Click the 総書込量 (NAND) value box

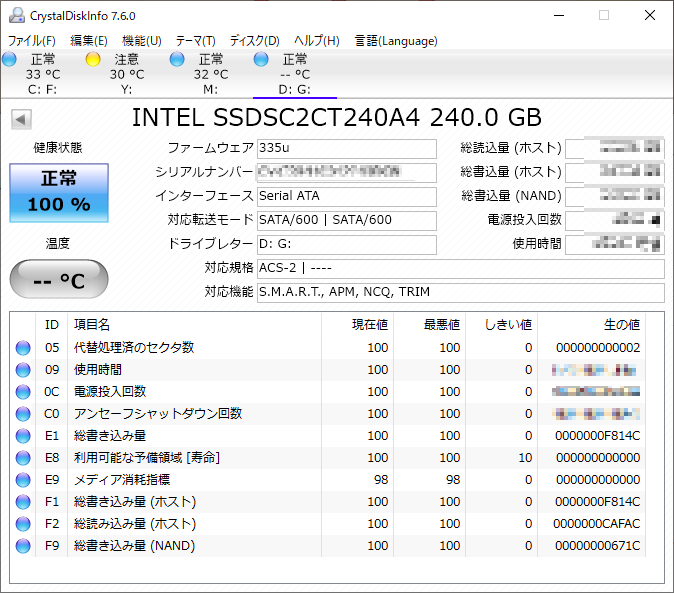[615, 196]
